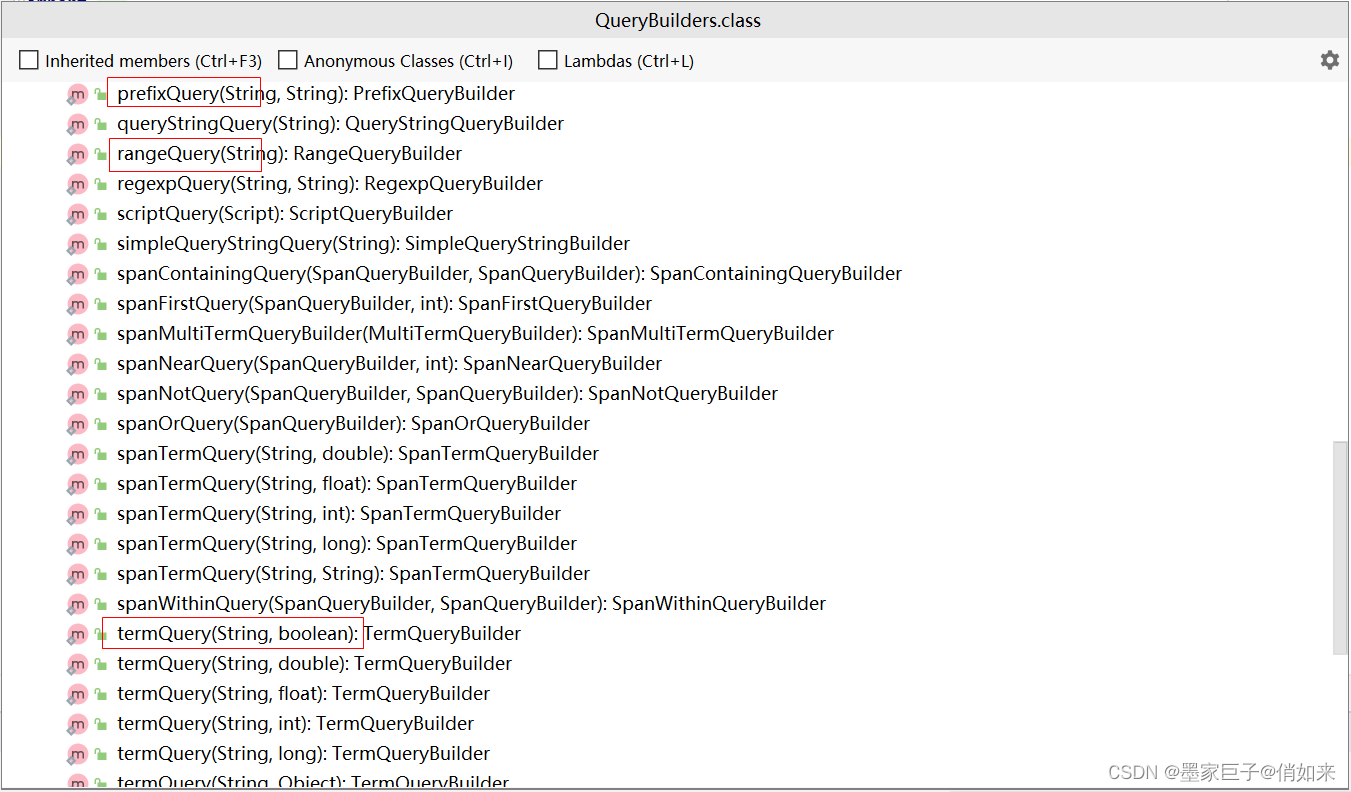Image resolution: width=1351 pixels, height=792 pixels.
Task: Click method icon beside termQuery(String, int)
Action: click(78, 725)
